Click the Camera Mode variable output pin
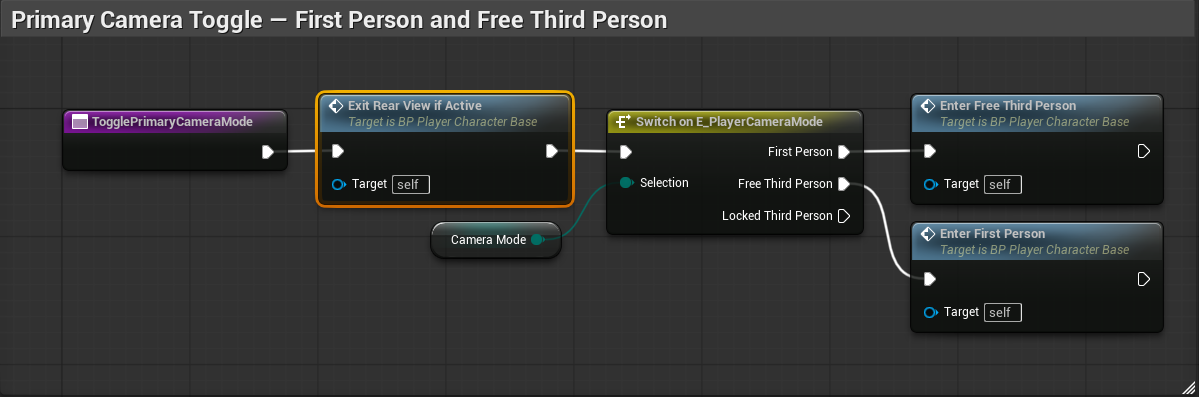Viewport: 1199px width, 397px height. pos(537,239)
